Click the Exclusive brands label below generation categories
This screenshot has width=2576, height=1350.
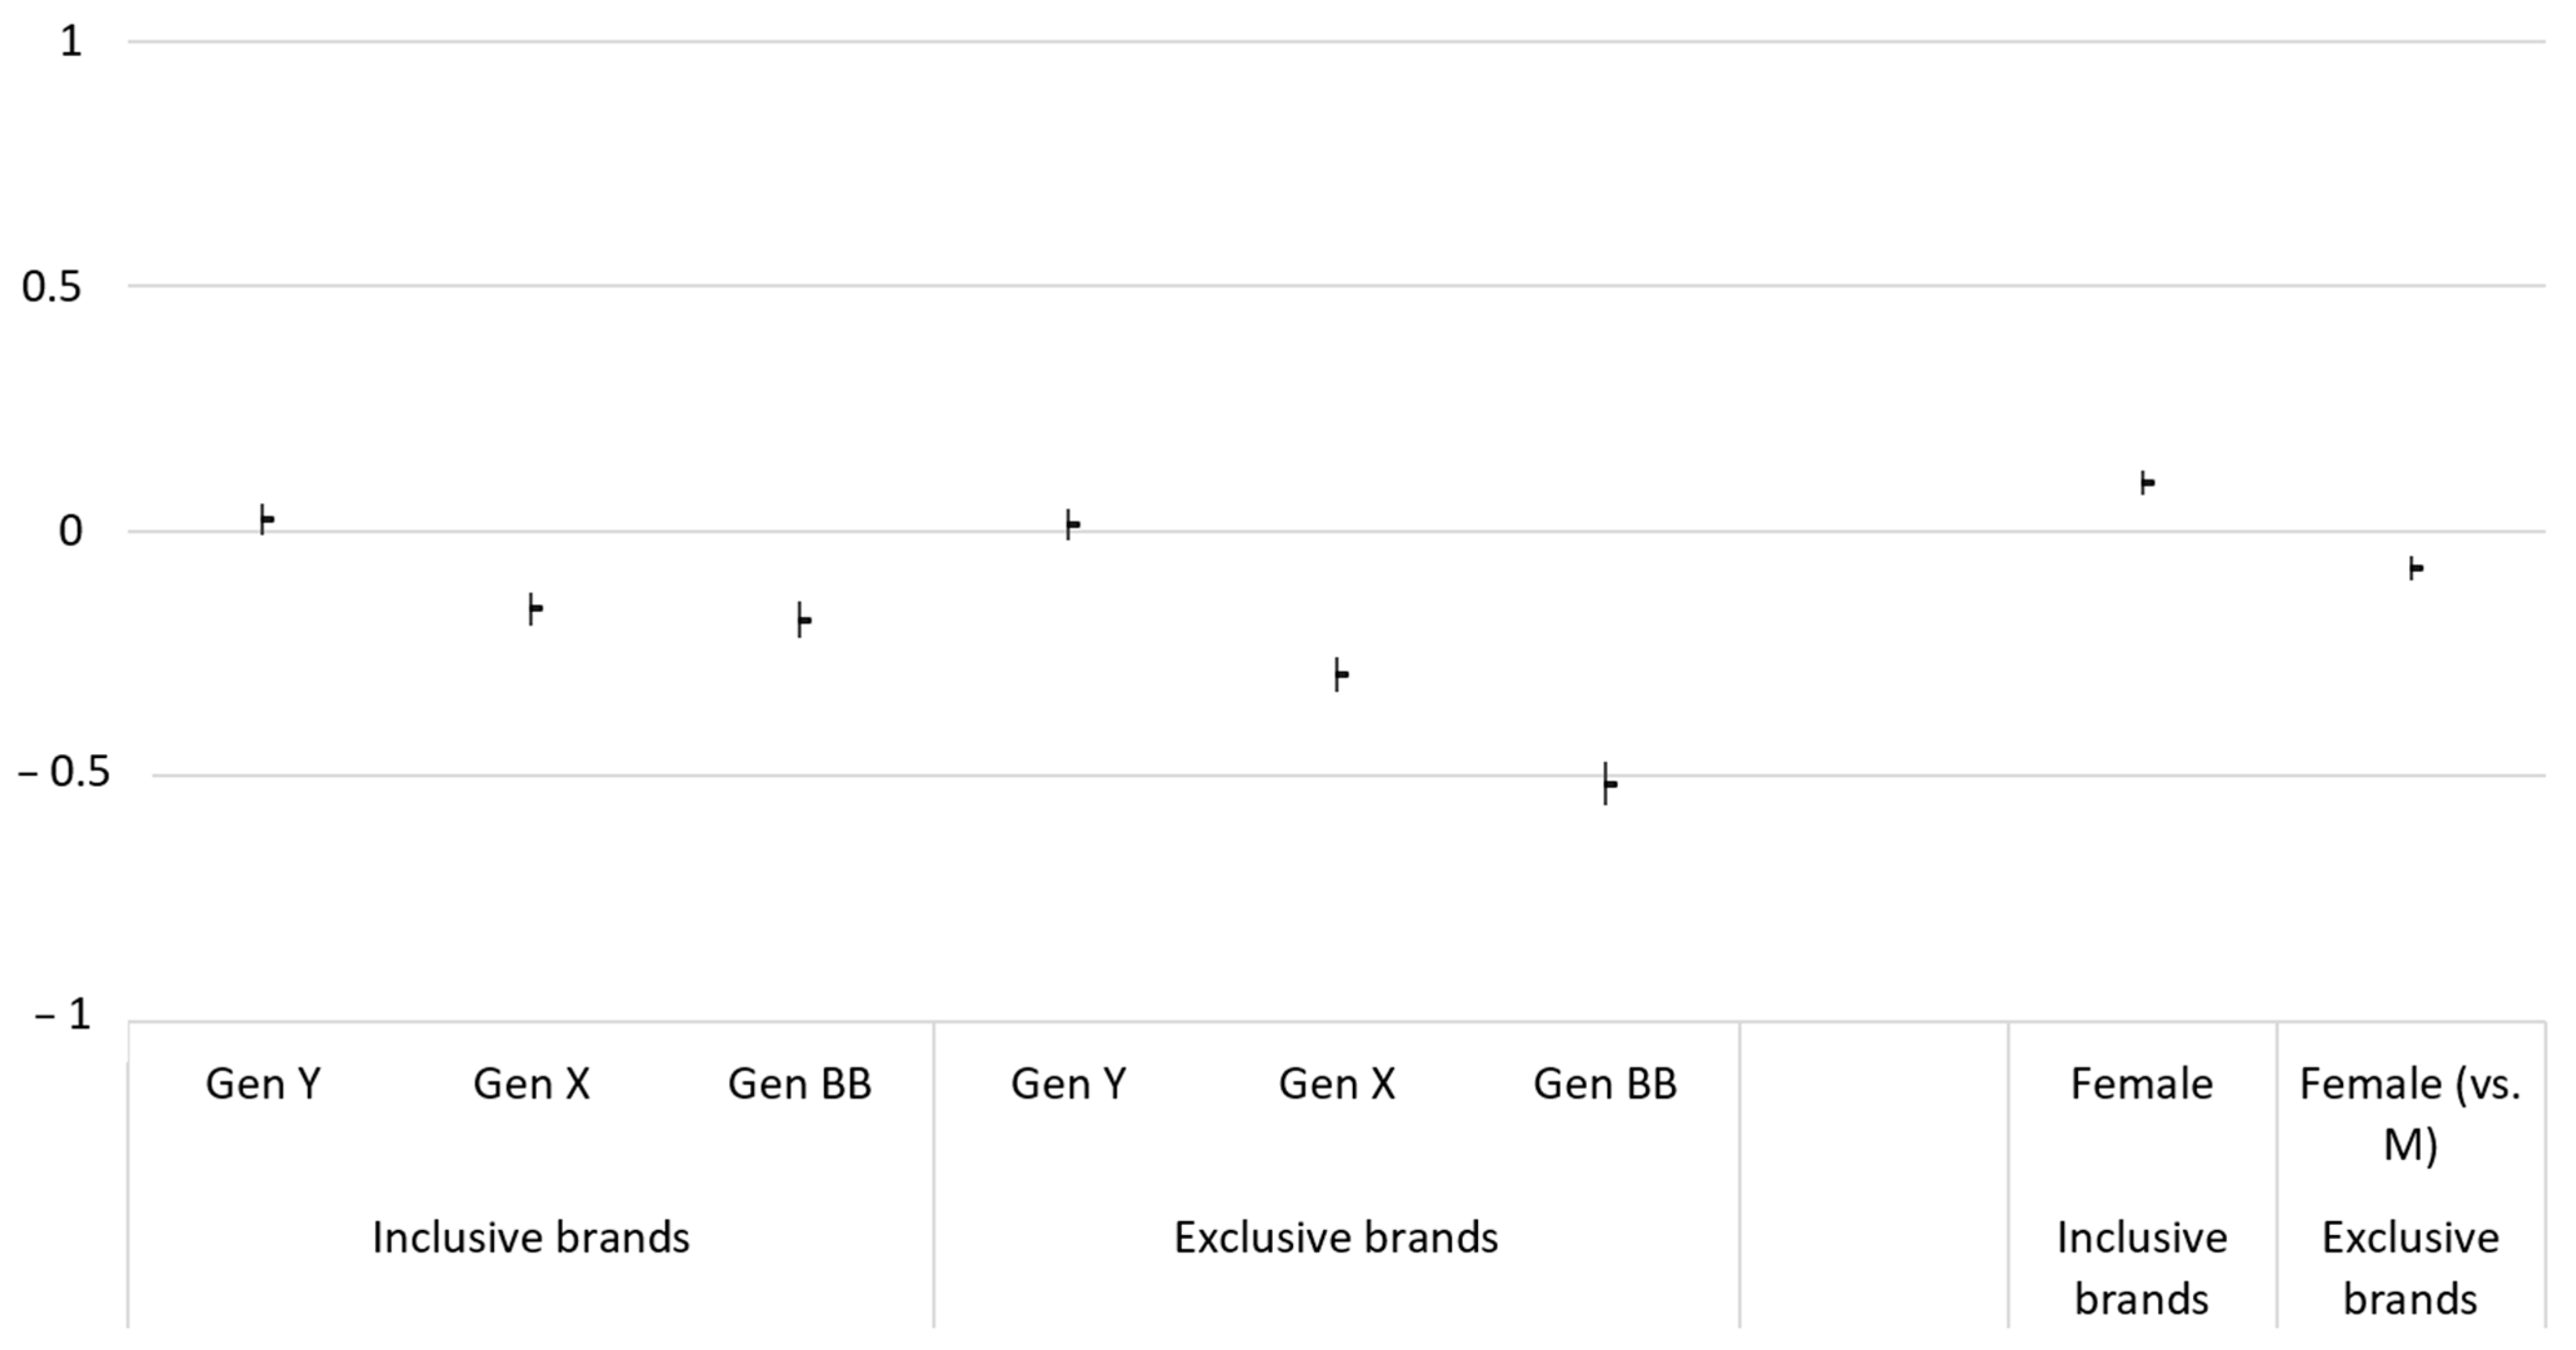point(1336,1238)
